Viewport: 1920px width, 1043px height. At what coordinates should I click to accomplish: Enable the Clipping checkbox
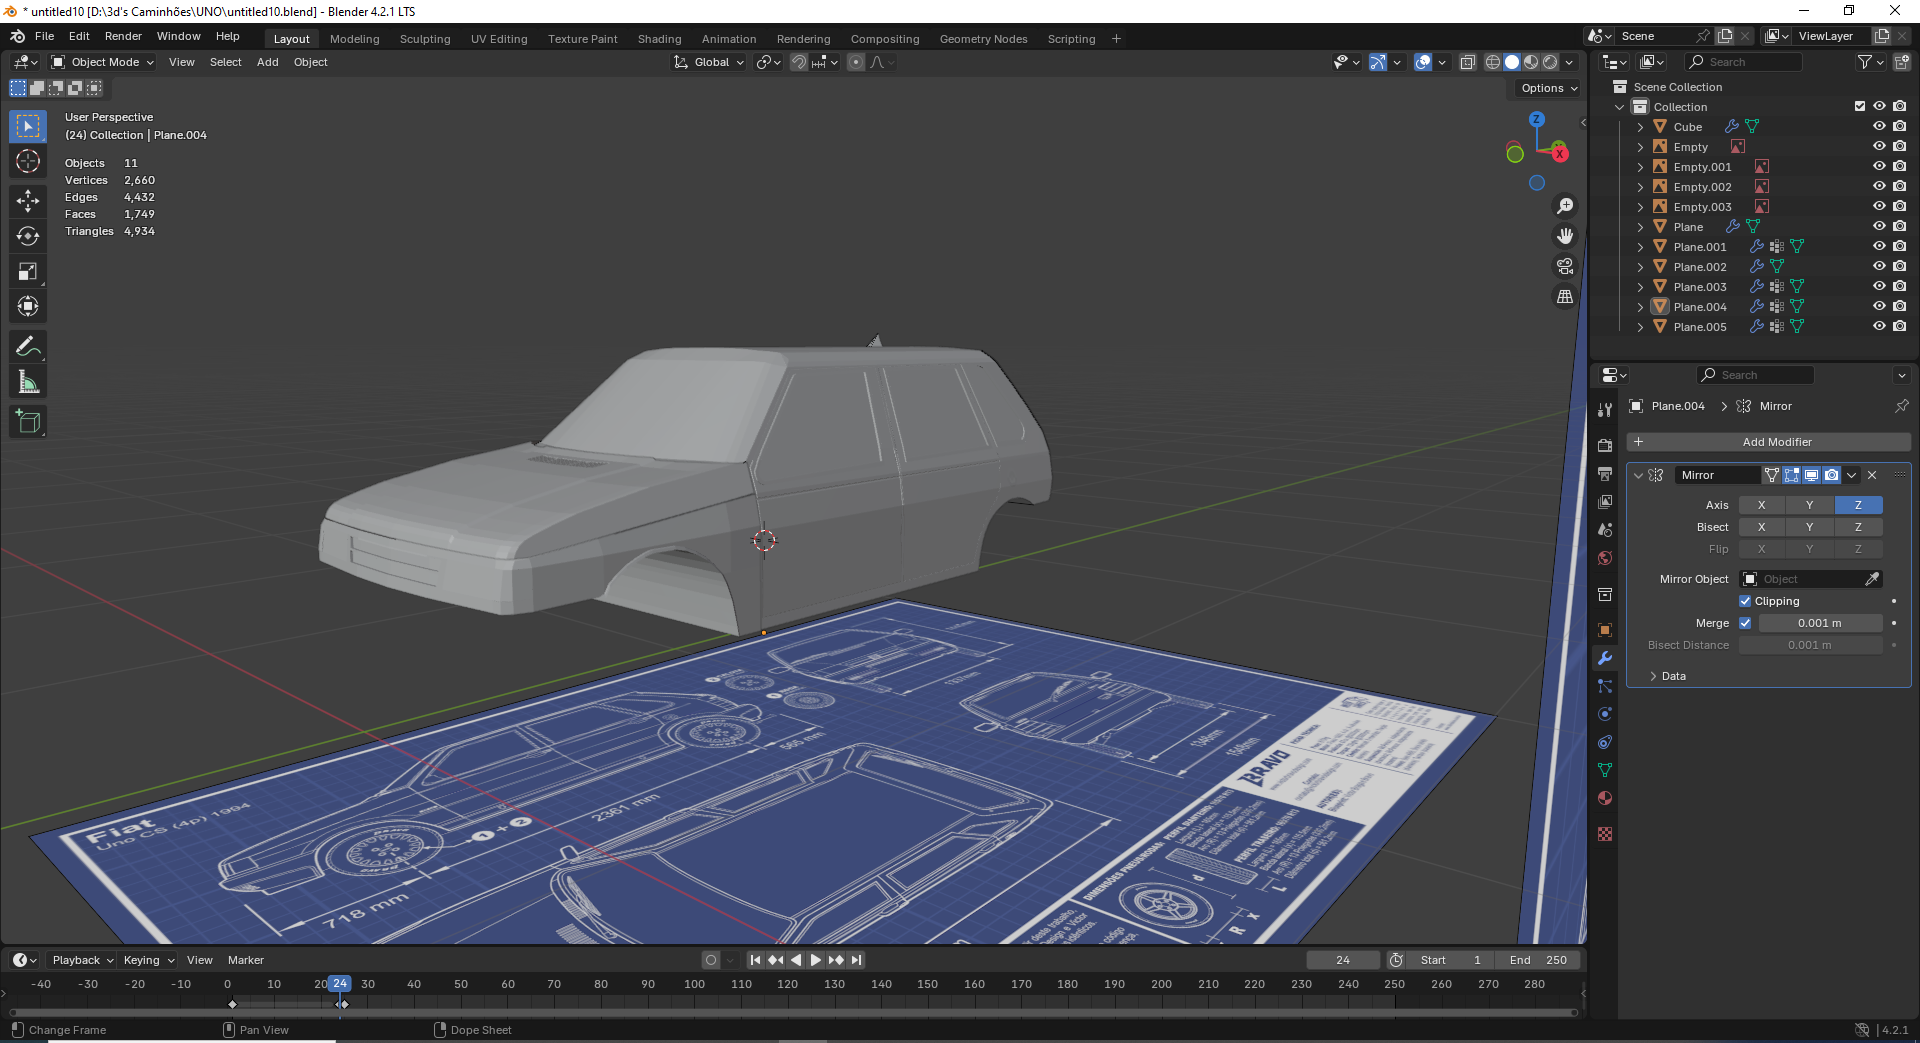click(x=1745, y=601)
